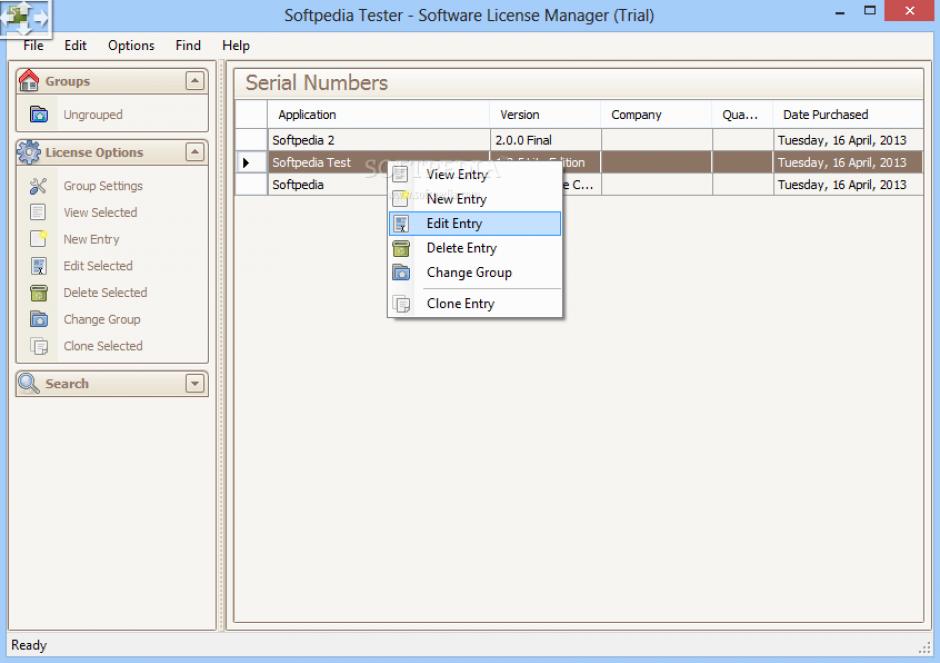This screenshot has width=940, height=663.
Task: Click the License Options header title
Action: click(94, 152)
